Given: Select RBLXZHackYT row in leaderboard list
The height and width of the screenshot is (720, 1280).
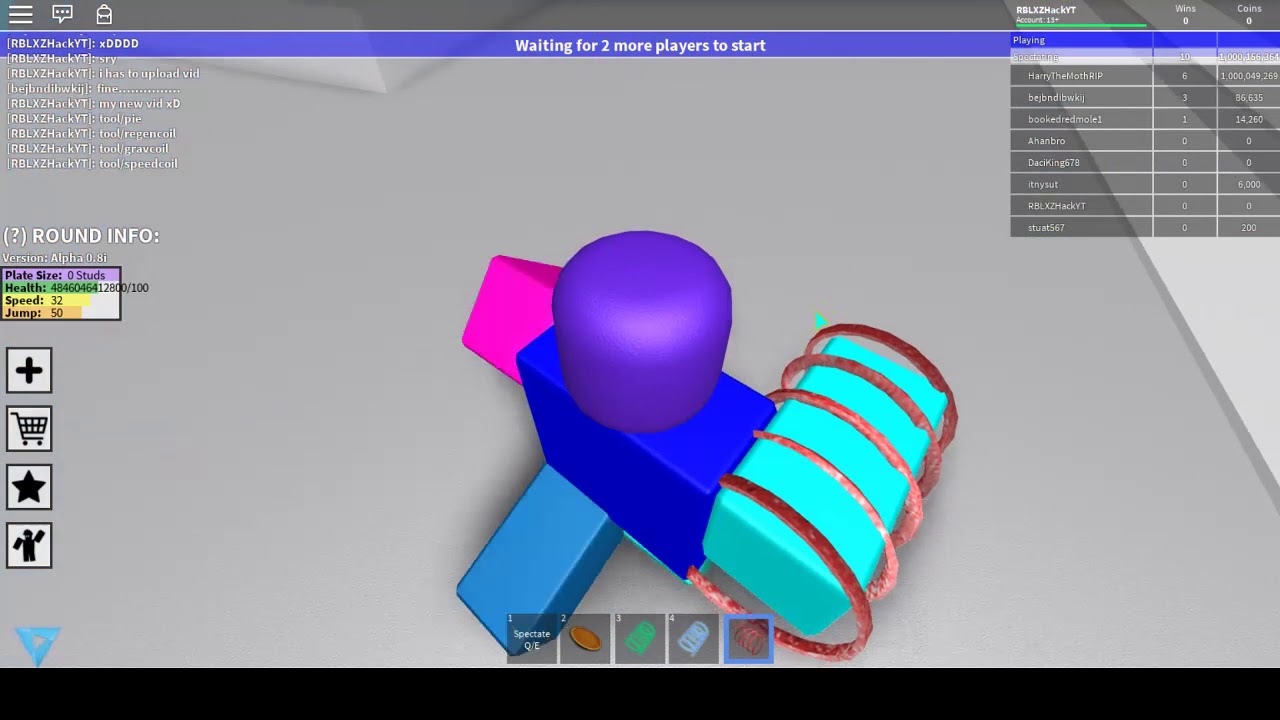Looking at the screenshot, I should [1081, 206].
